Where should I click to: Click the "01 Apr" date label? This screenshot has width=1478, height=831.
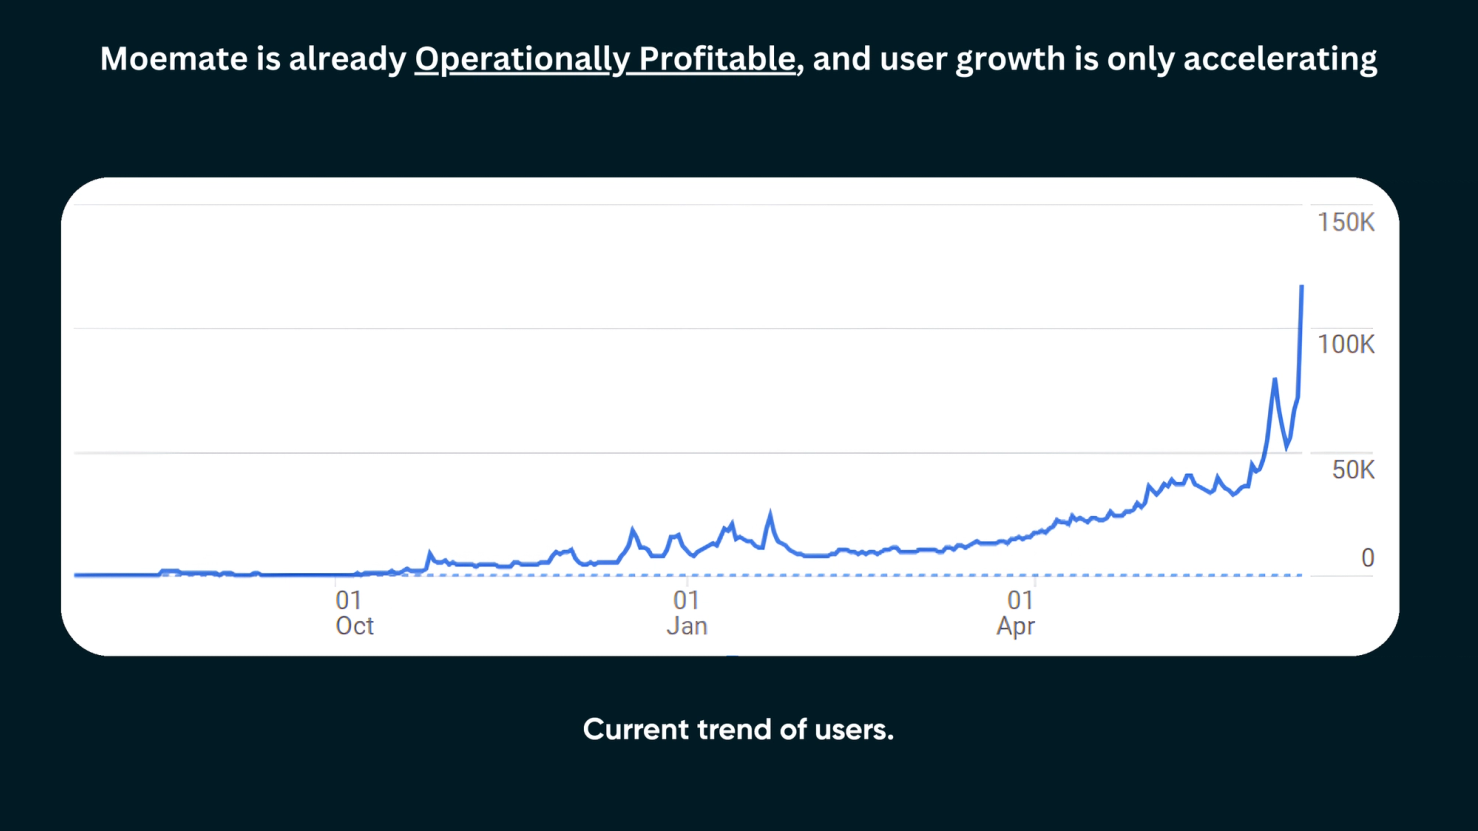point(1017,613)
